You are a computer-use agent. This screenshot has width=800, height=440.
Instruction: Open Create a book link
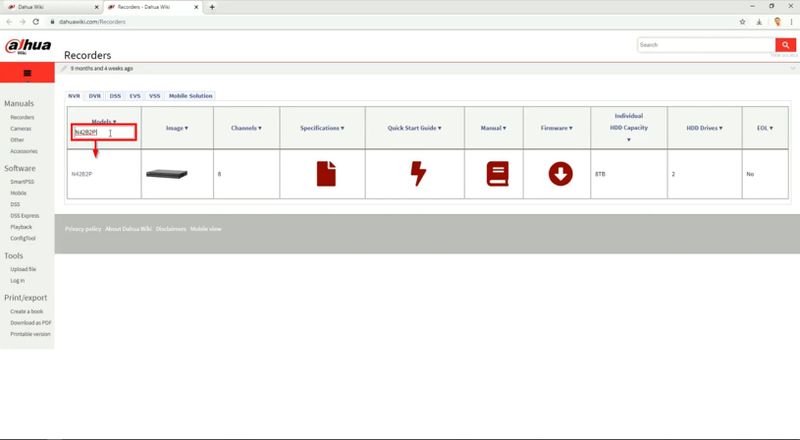[27, 311]
